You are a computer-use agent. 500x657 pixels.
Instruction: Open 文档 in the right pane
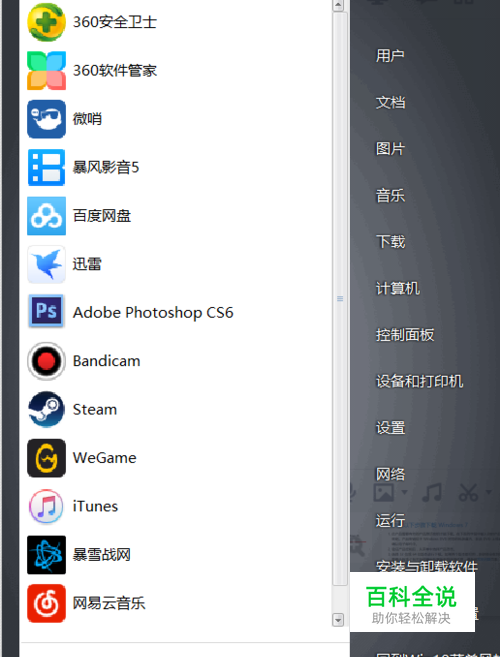pyautogui.click(x=390, y=102)
